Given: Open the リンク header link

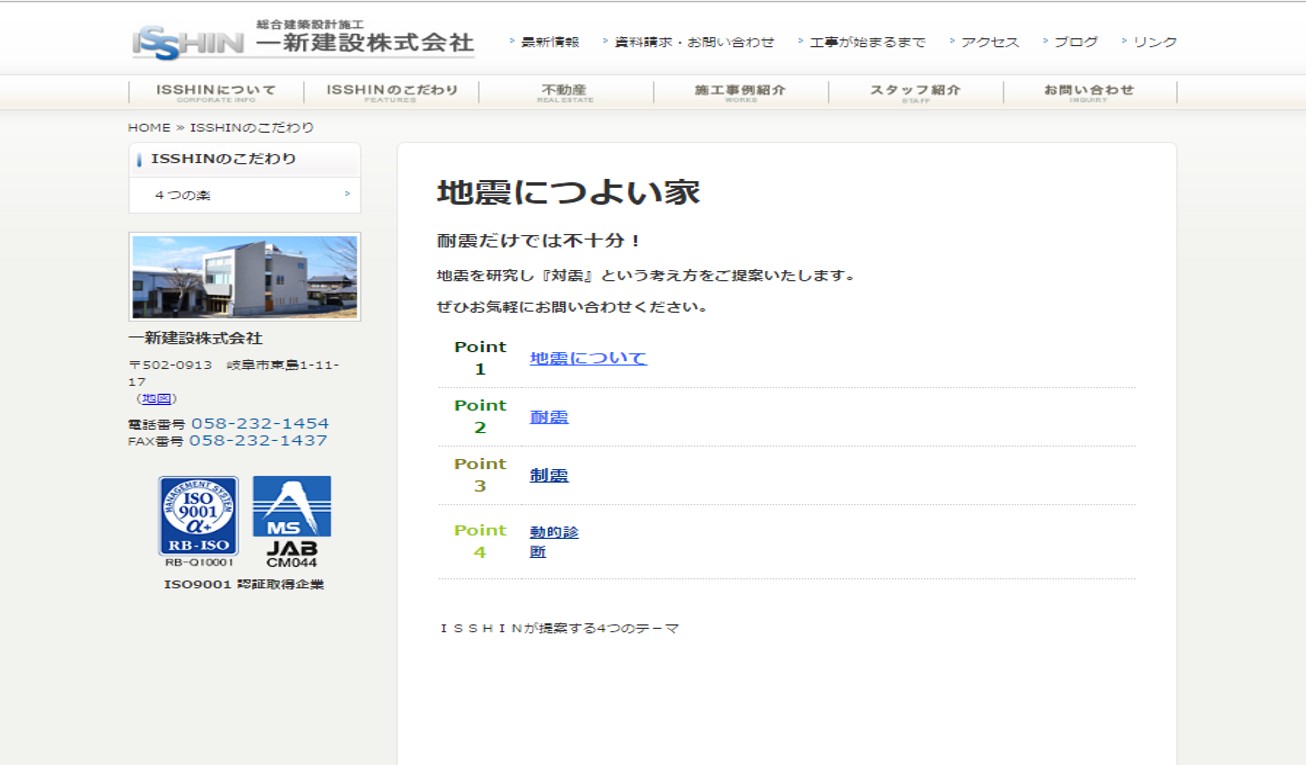Looking at the screenshot, I should [1155, 42].
